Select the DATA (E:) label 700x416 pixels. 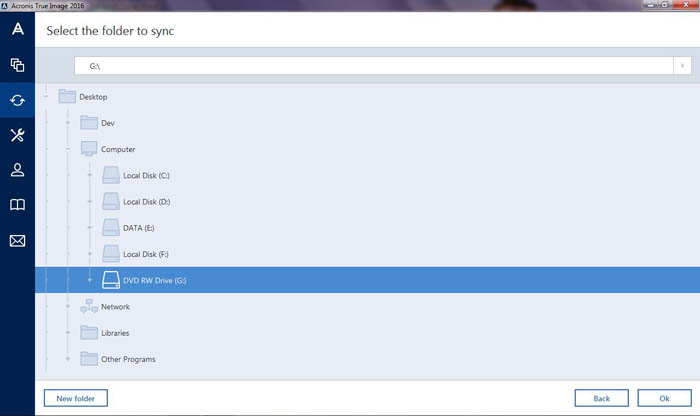pyautogui.click(x=138, y=228)
